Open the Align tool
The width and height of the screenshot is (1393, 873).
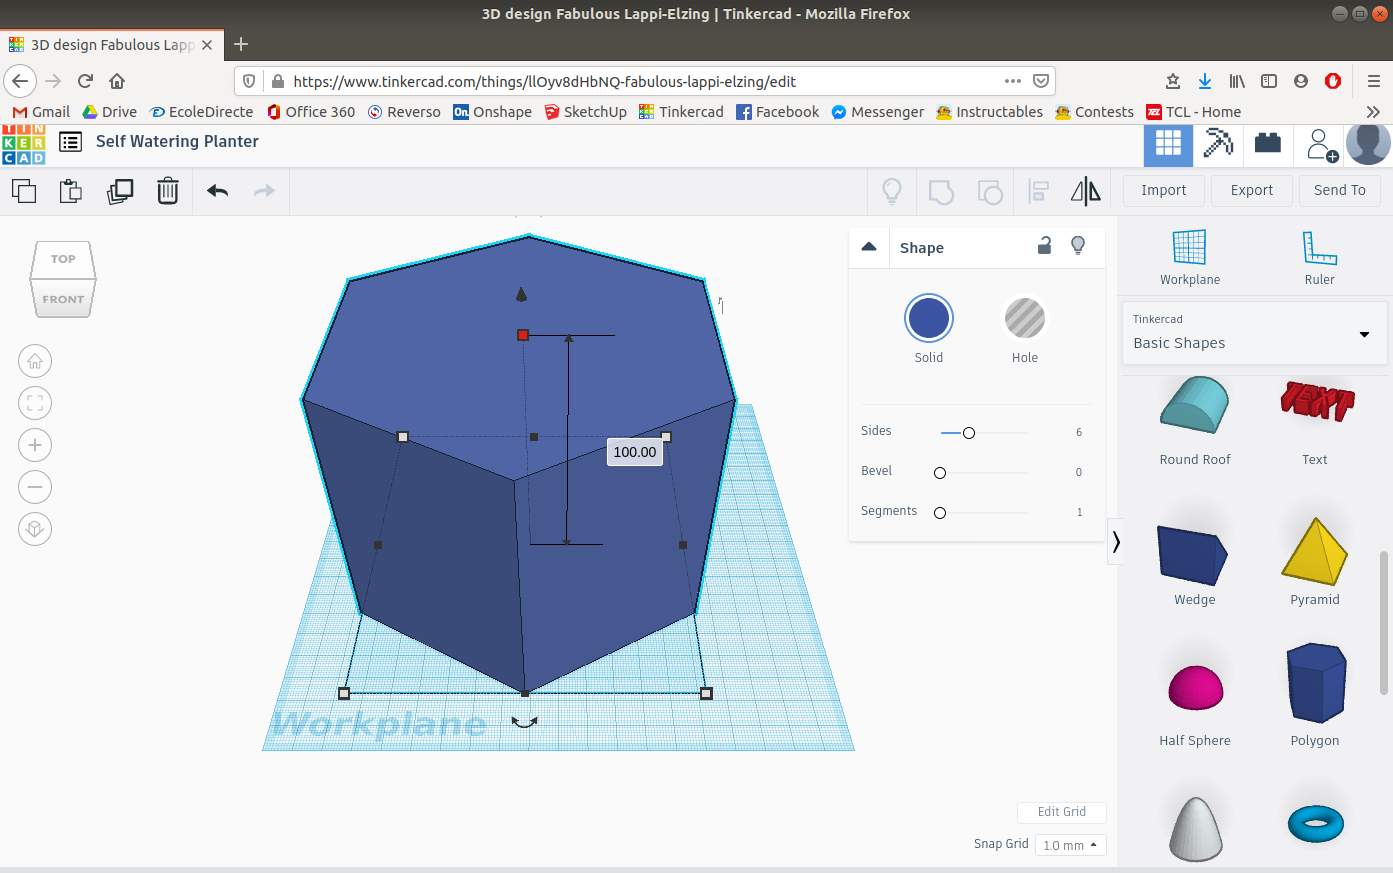pos(1039,191)
